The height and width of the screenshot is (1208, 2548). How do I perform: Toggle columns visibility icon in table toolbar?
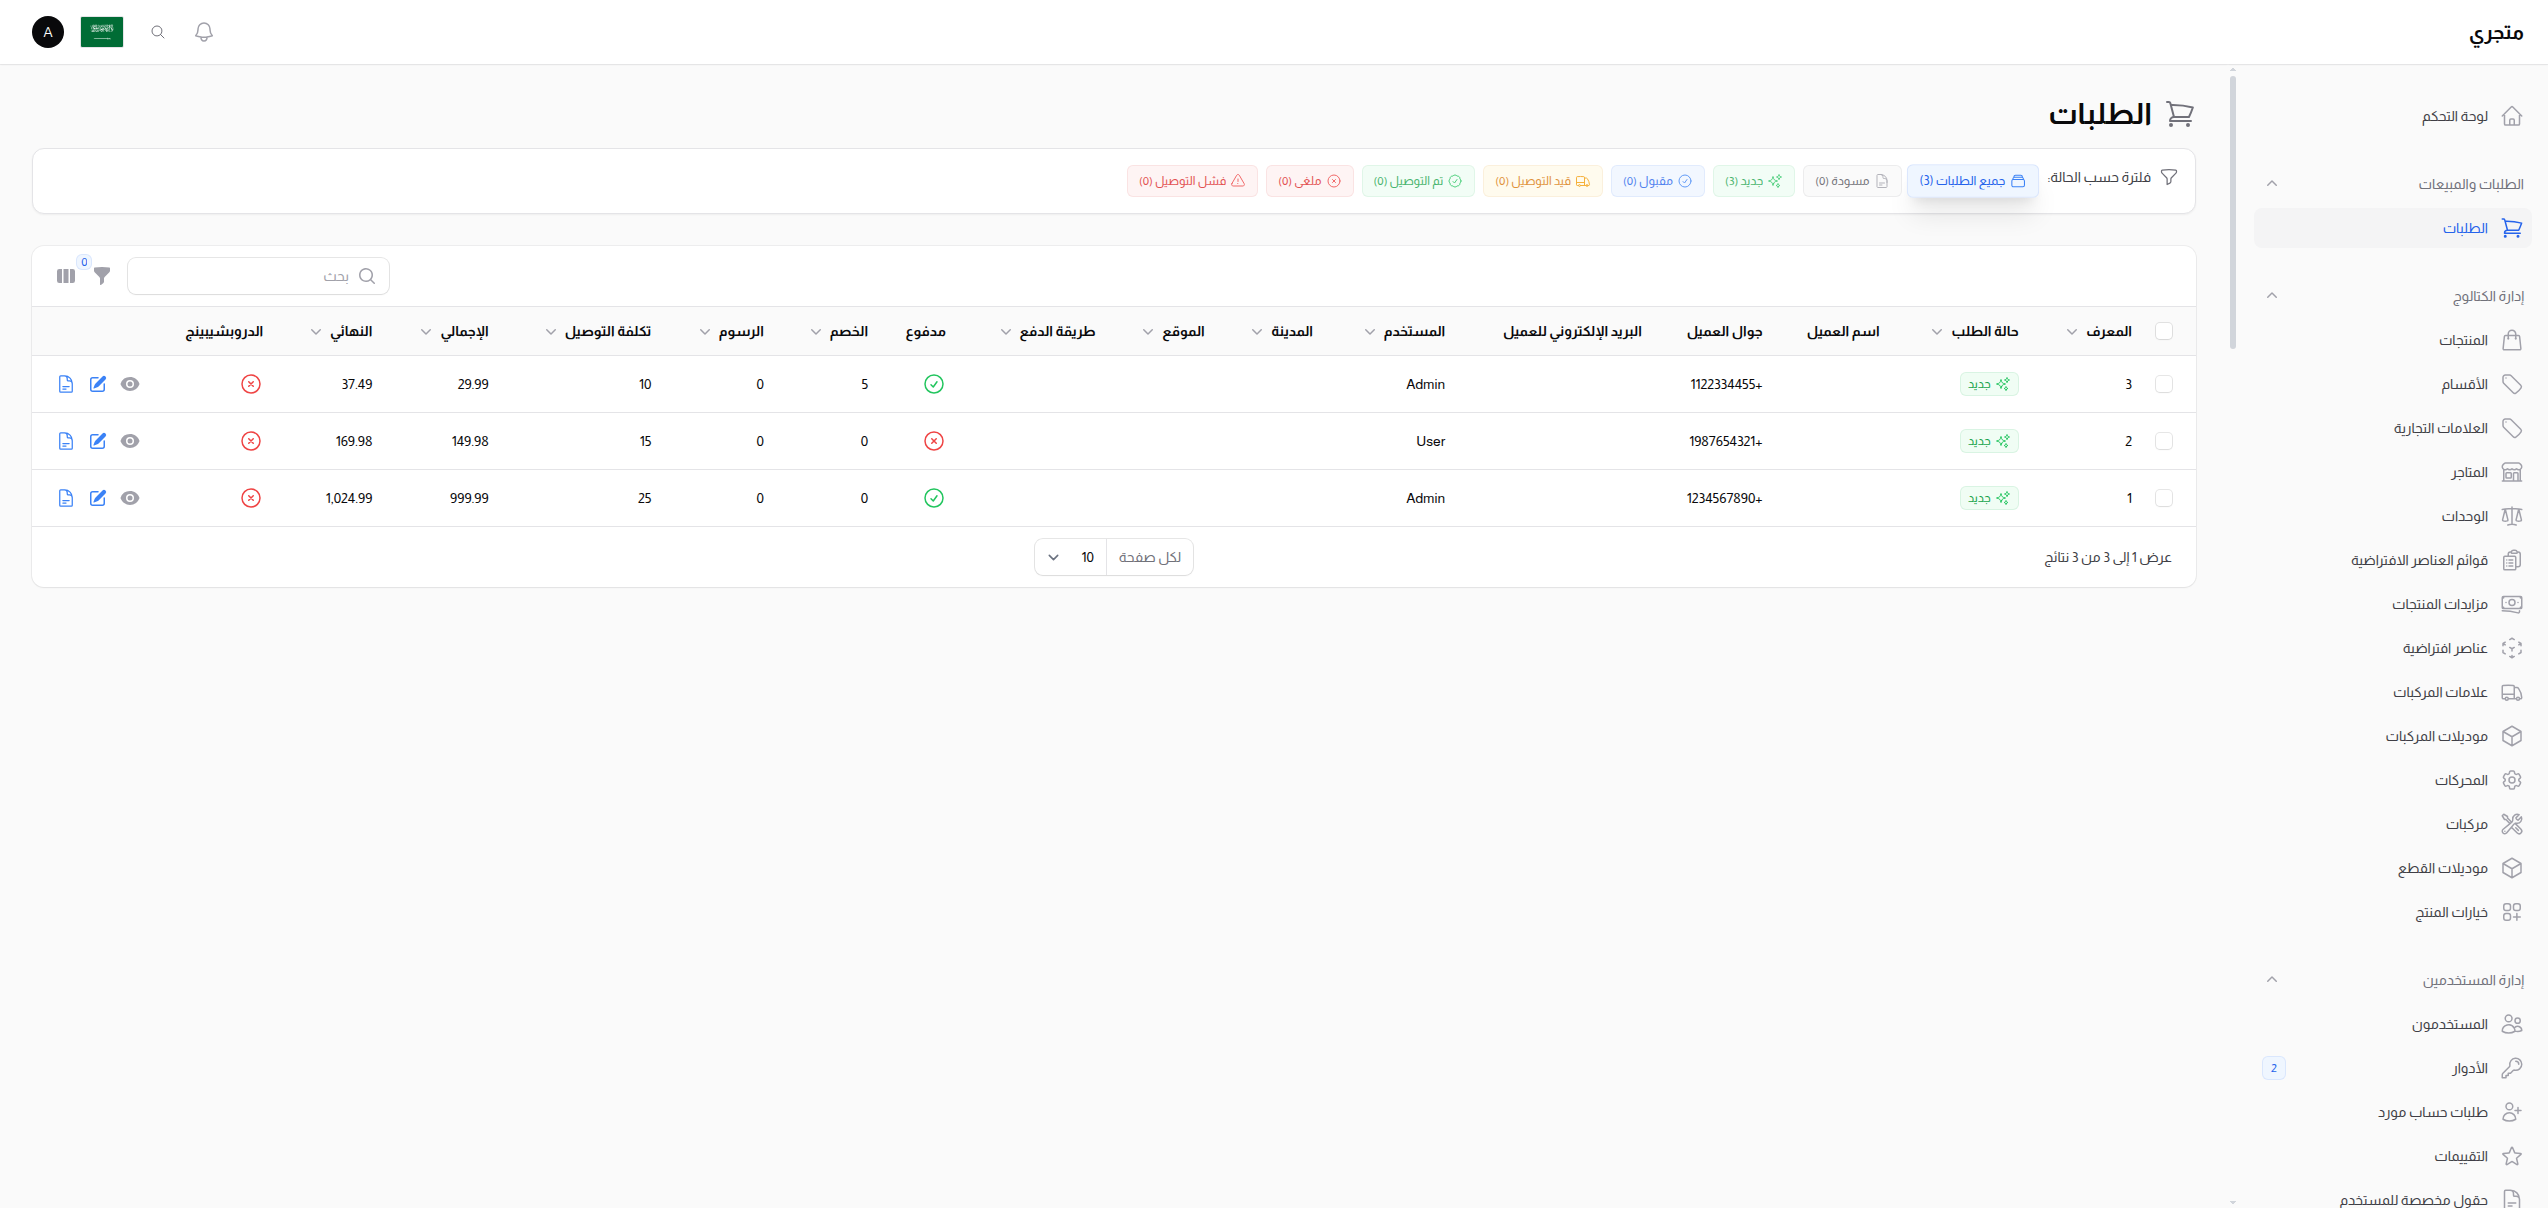66,276
